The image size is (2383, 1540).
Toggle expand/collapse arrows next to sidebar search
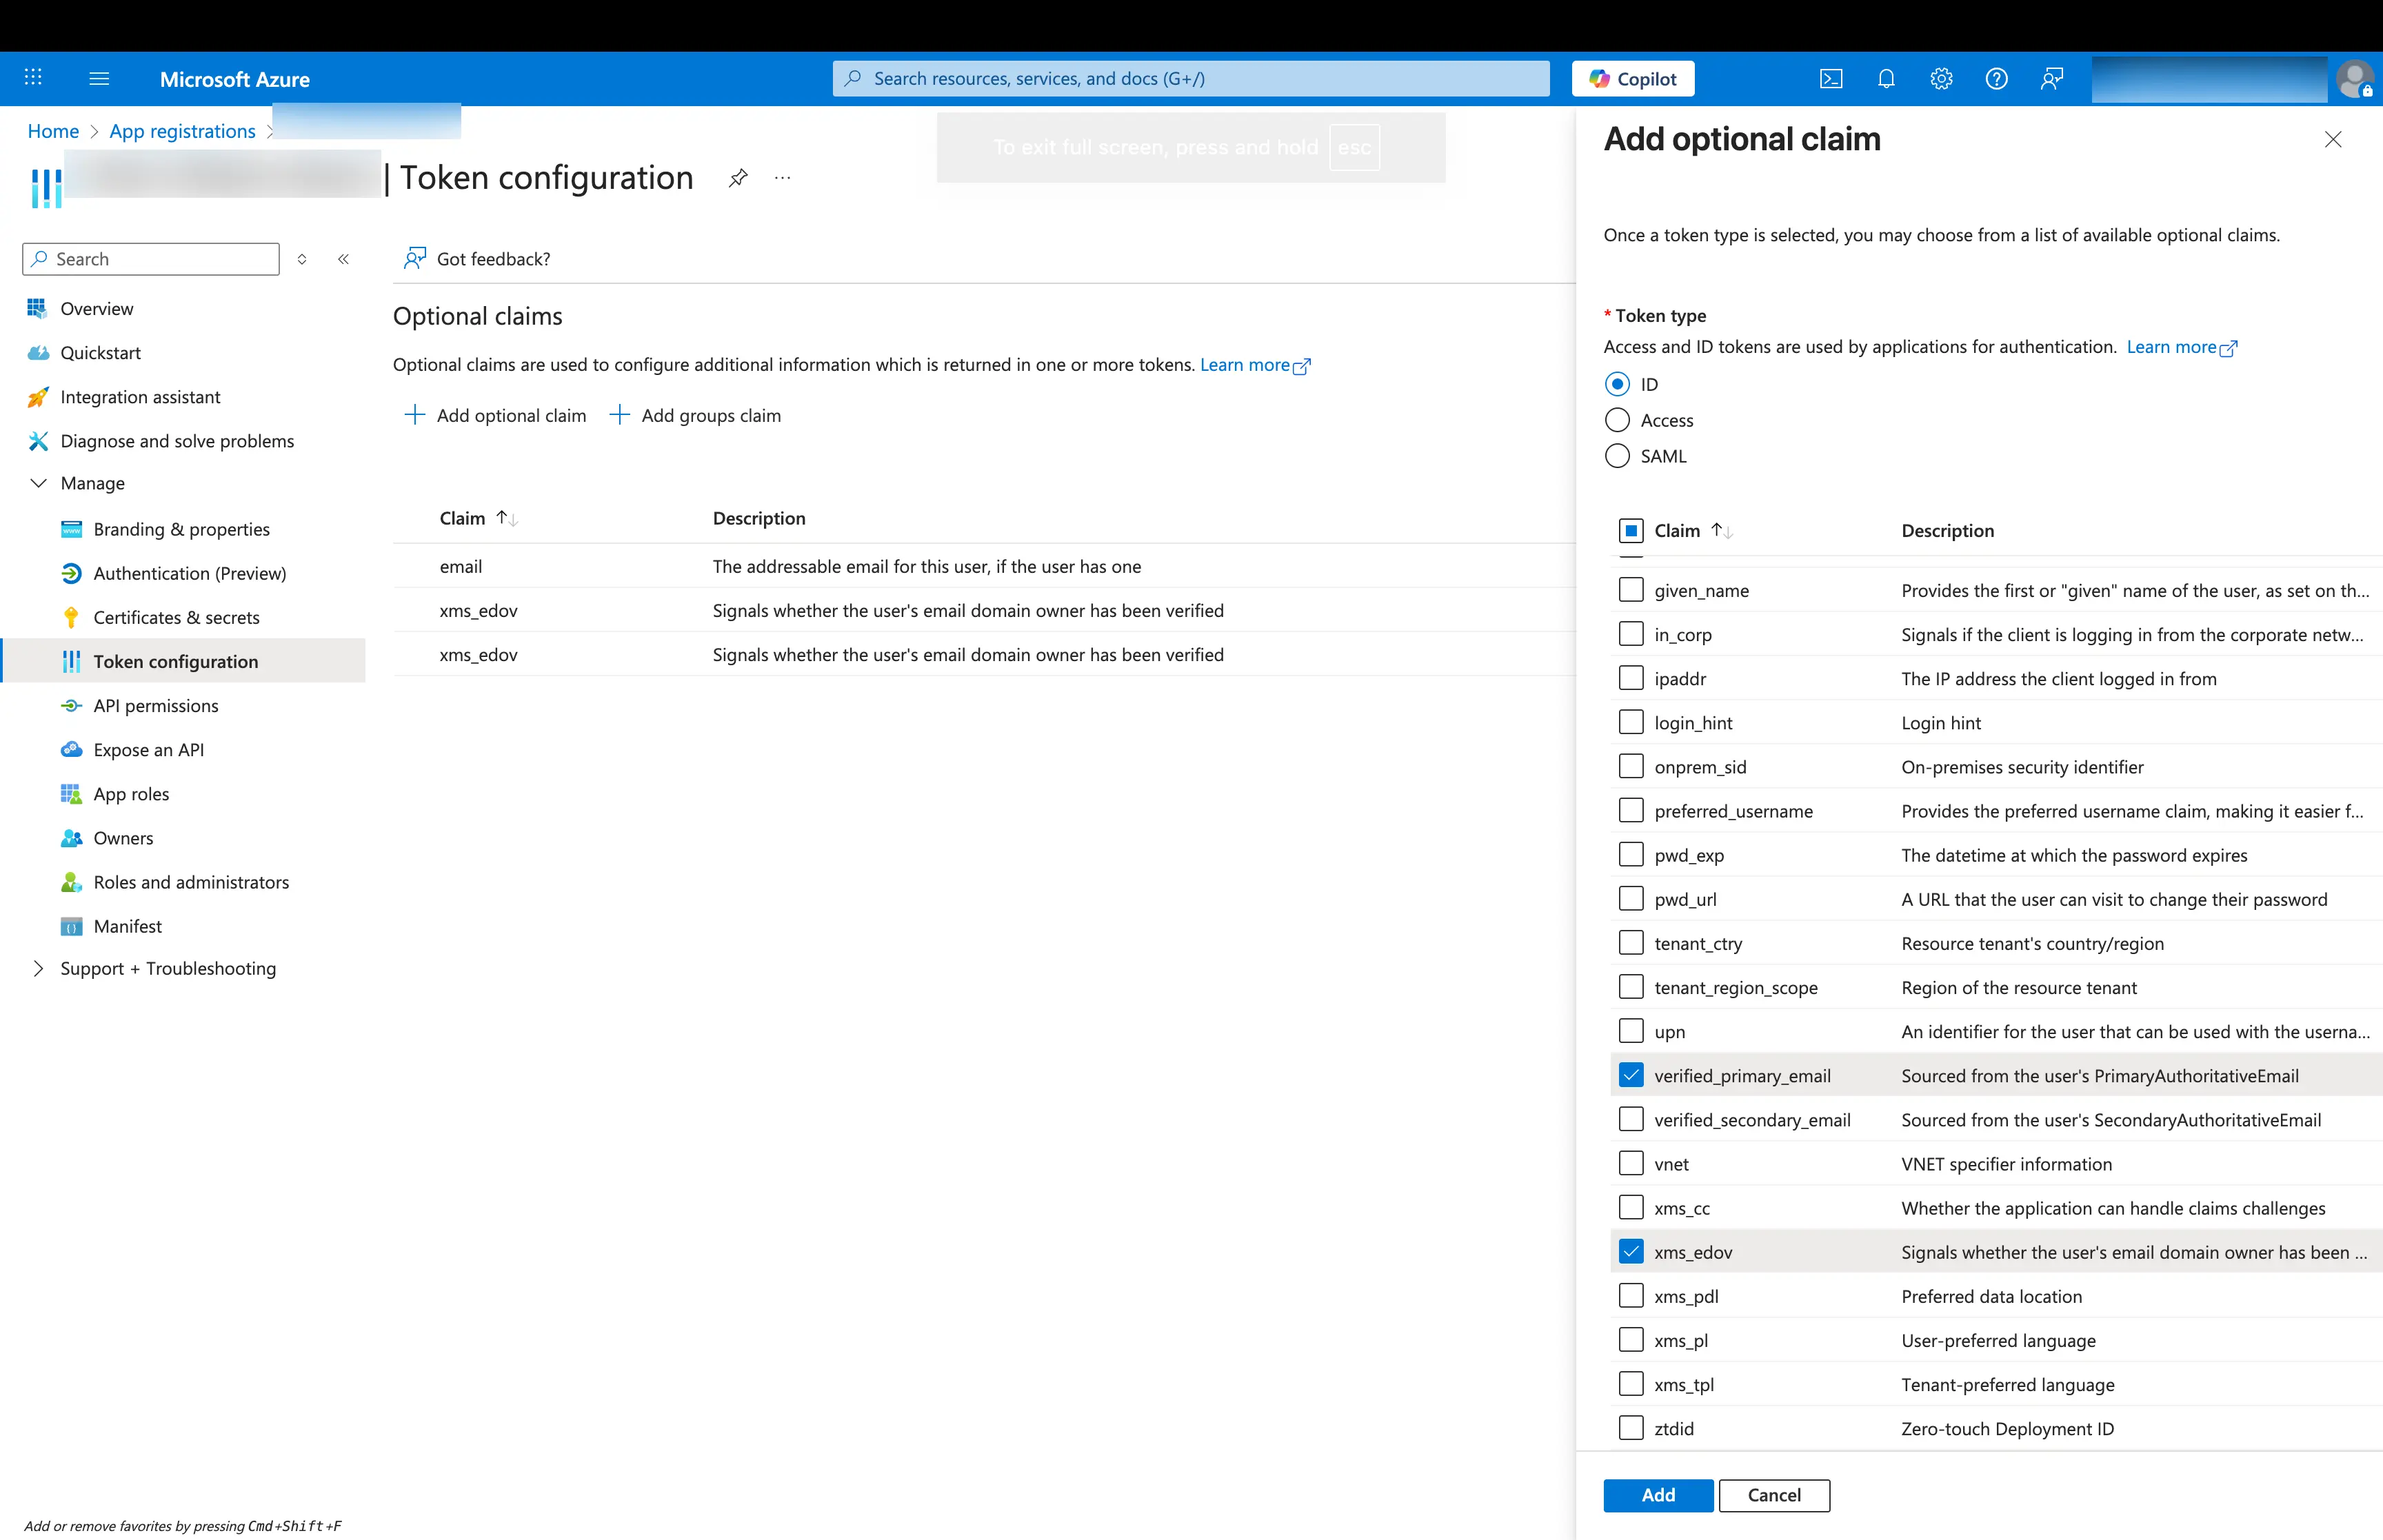click(301, 259)
